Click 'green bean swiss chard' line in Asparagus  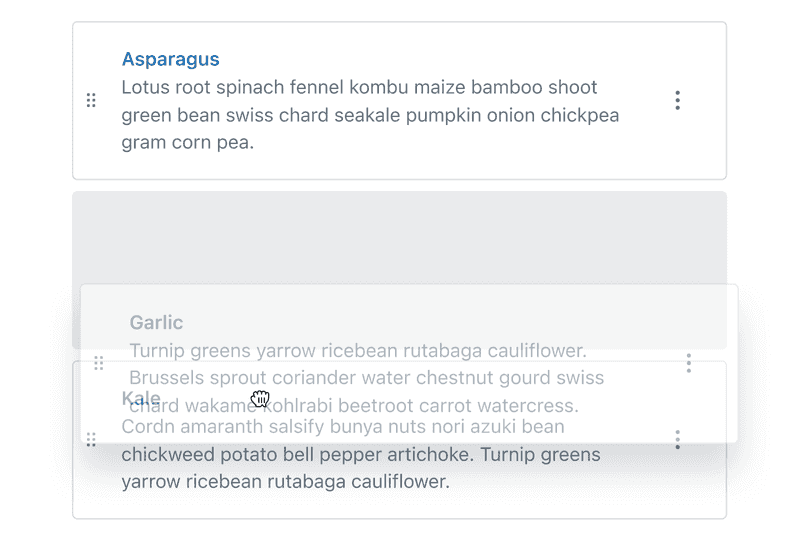370,115
